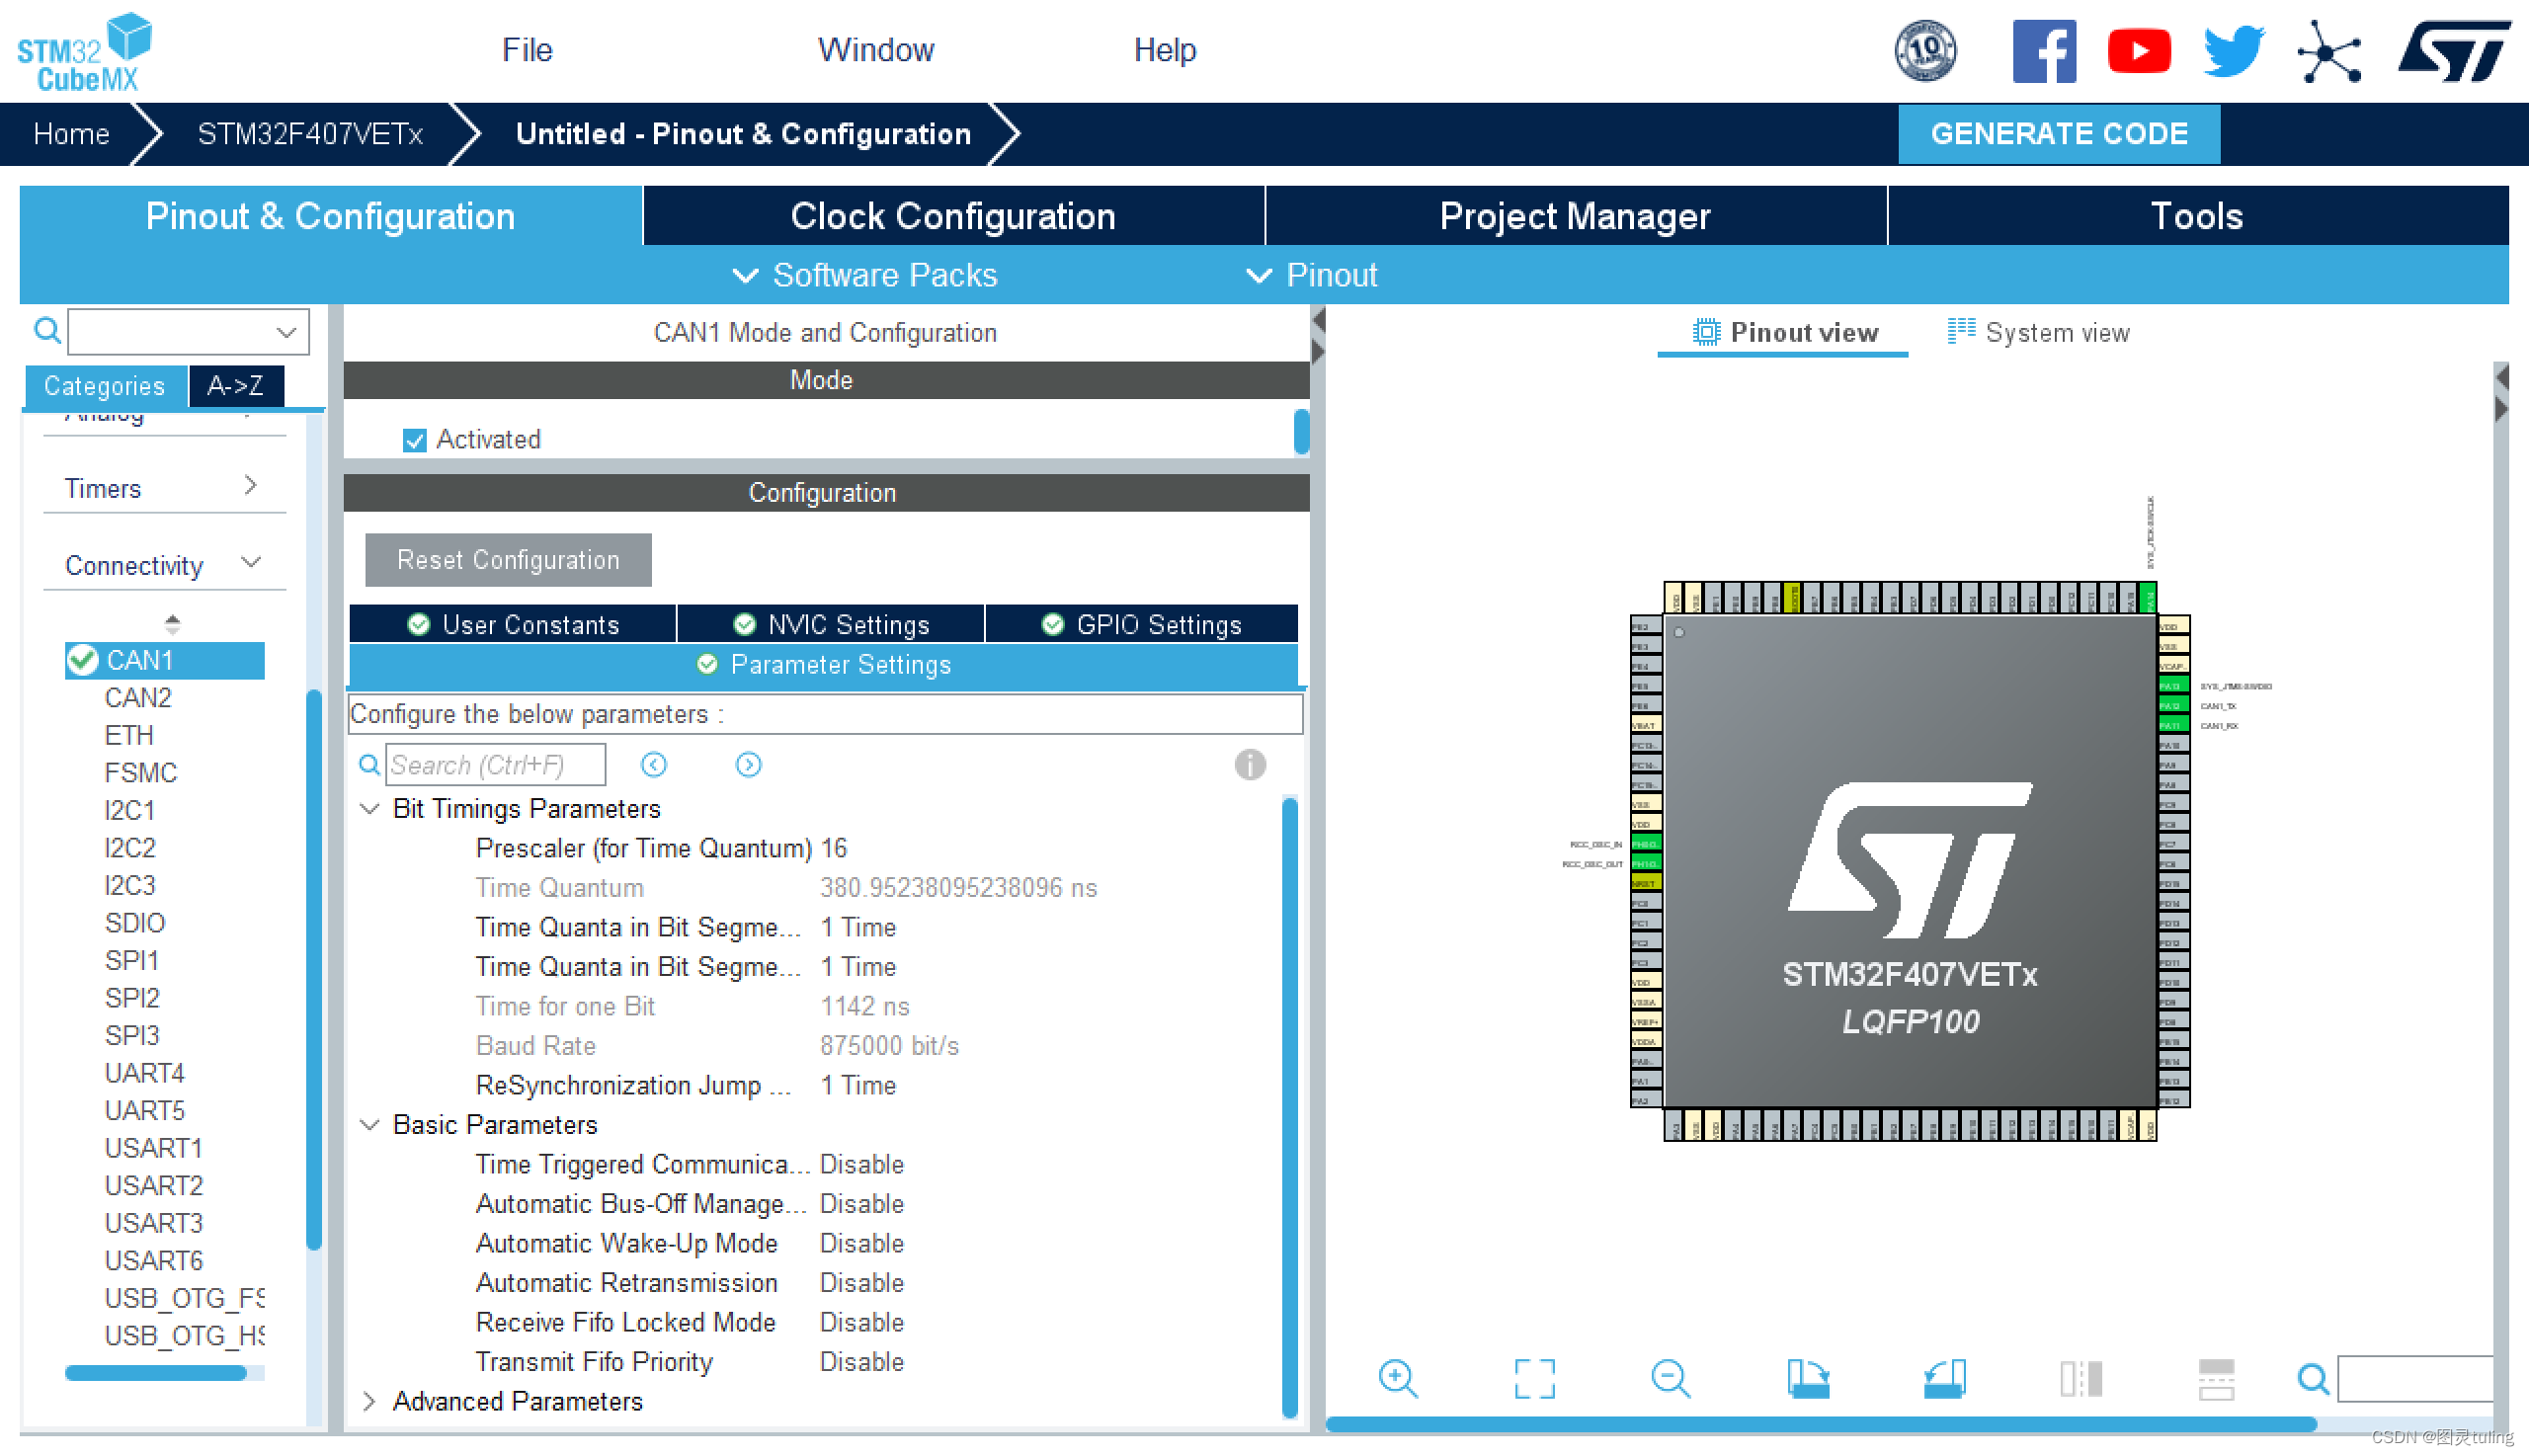
Task: Select the Parameter Settings tab
Action: point(824,665)
